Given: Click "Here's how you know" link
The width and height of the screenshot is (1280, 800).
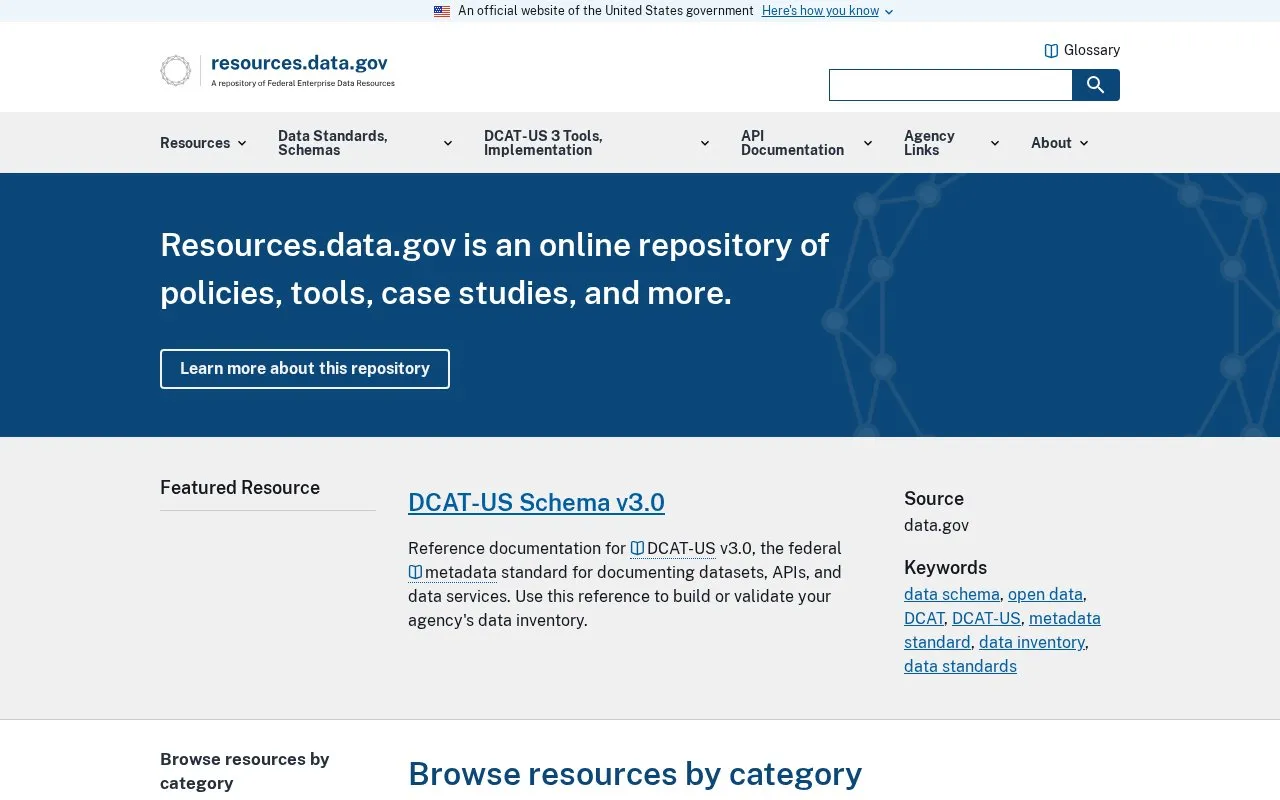Looking at the screenshot, I should pyautogui.click(x=820, y=11).
